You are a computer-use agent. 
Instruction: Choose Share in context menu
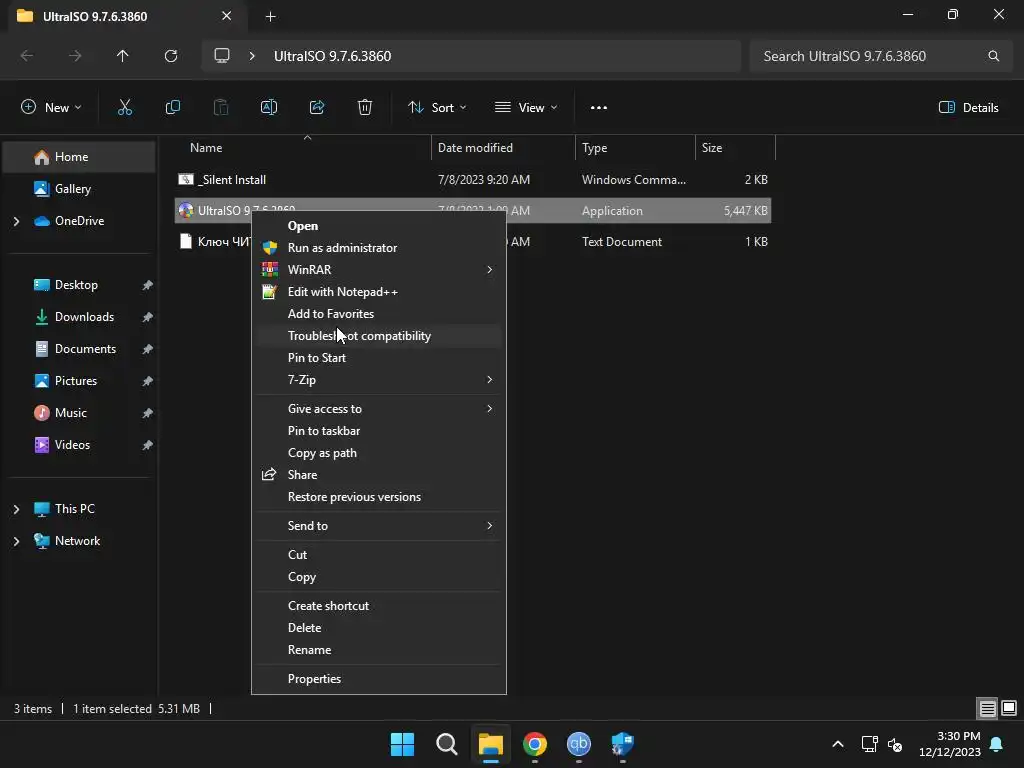378,475
